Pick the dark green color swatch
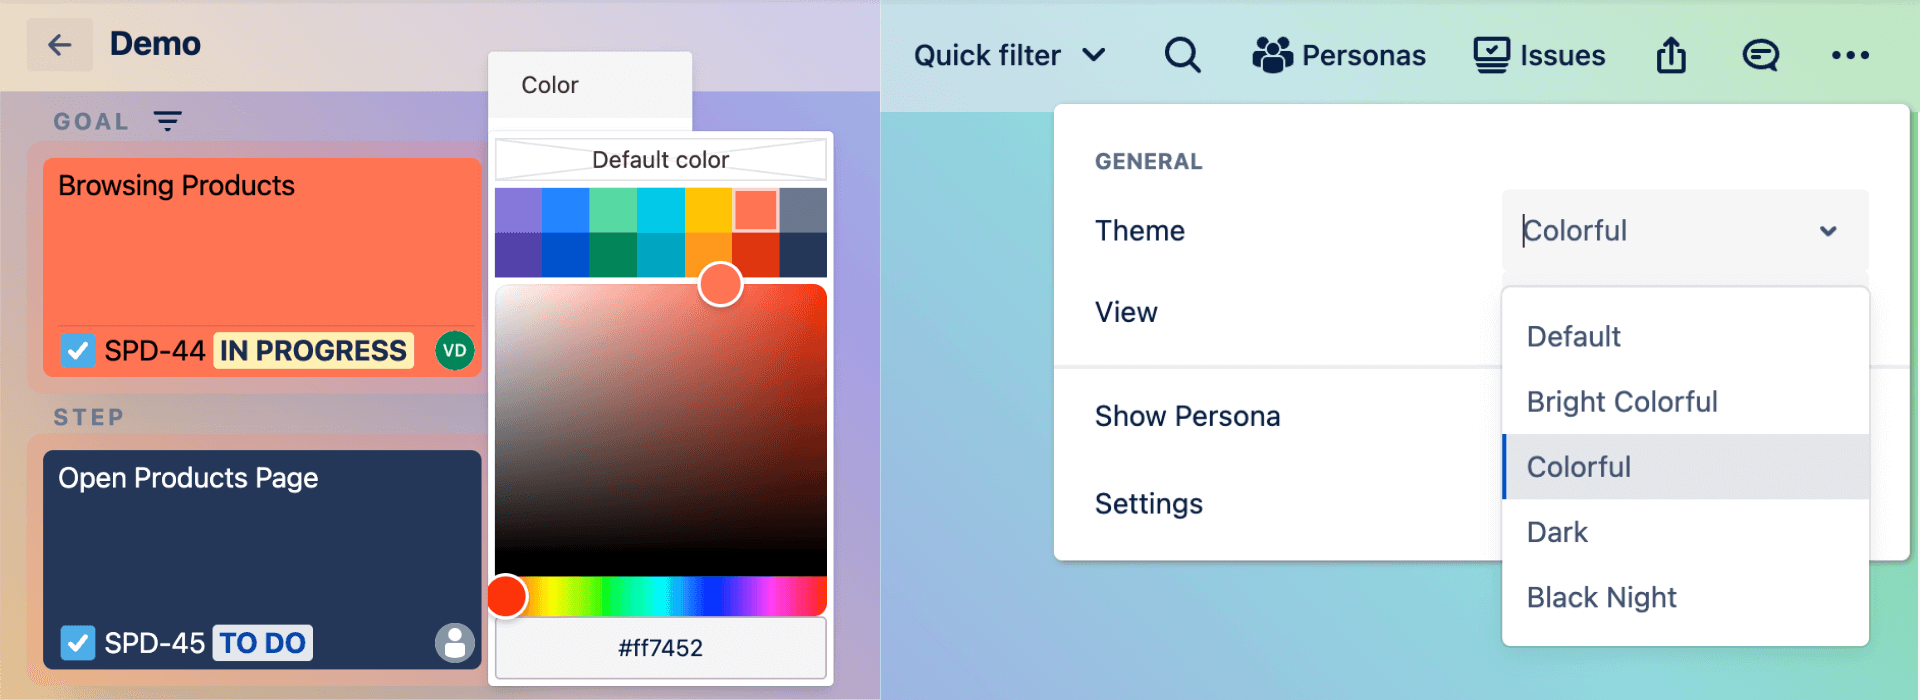This screenshot has height=700, width=1920. (x=613, y=255)
